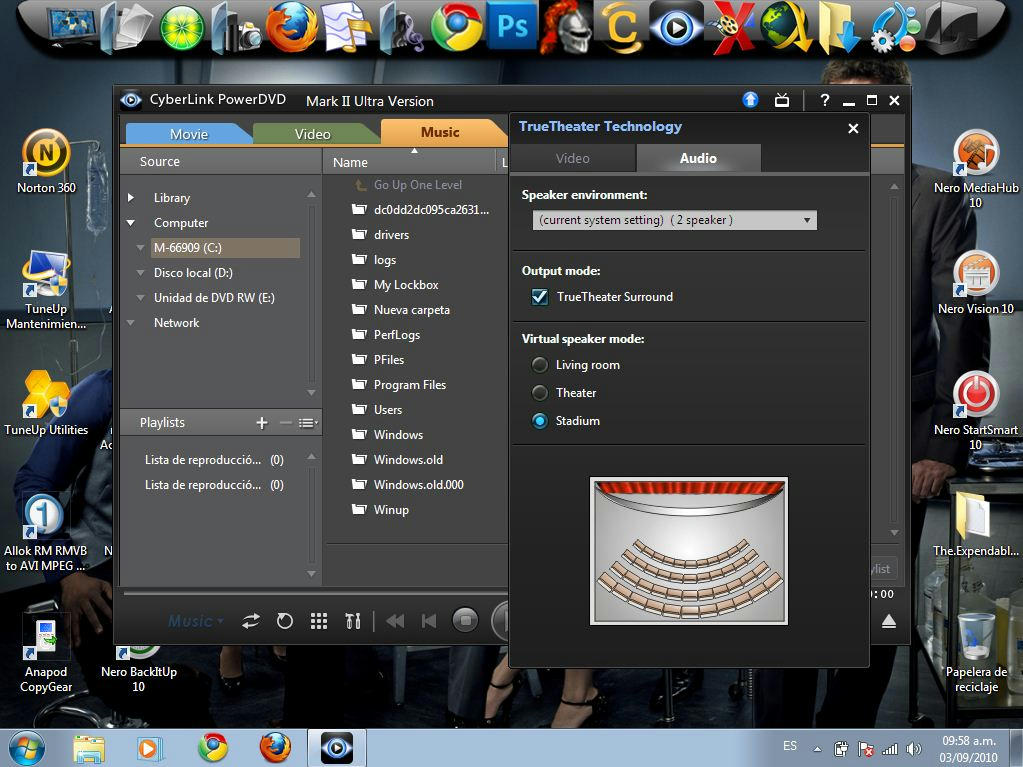Close the TrueTheater Technology panel

(x=853, y=128)
